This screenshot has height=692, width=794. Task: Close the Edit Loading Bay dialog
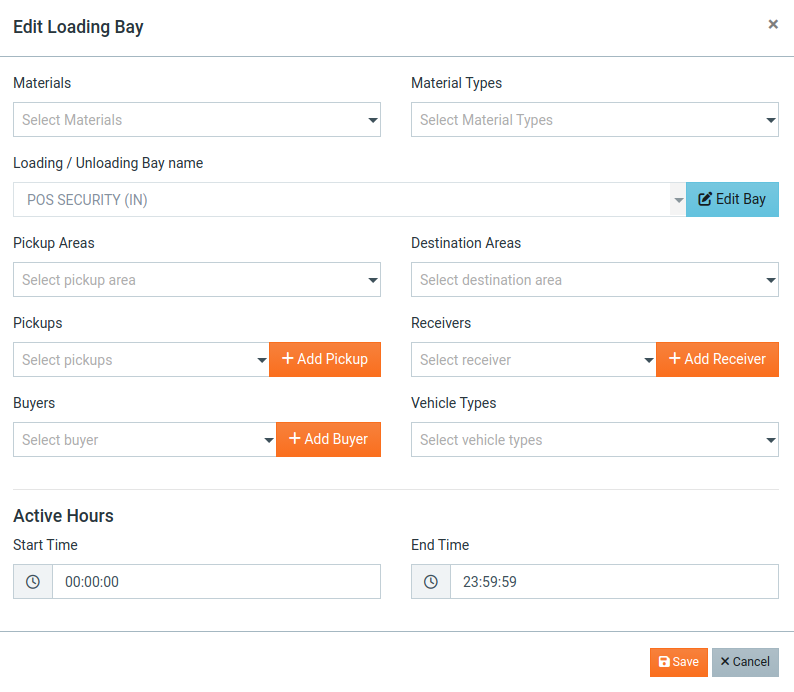tap(773, 24)
